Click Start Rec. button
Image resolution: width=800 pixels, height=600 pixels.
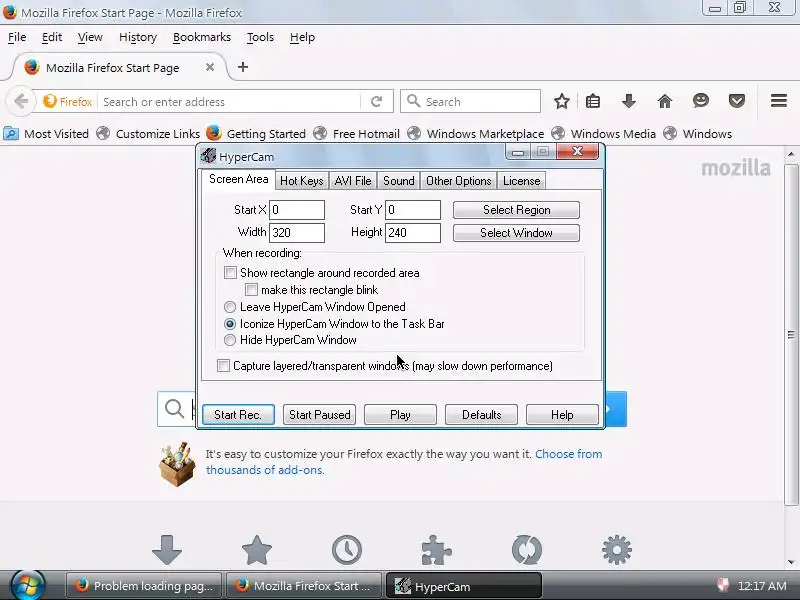tap(238, 414)
